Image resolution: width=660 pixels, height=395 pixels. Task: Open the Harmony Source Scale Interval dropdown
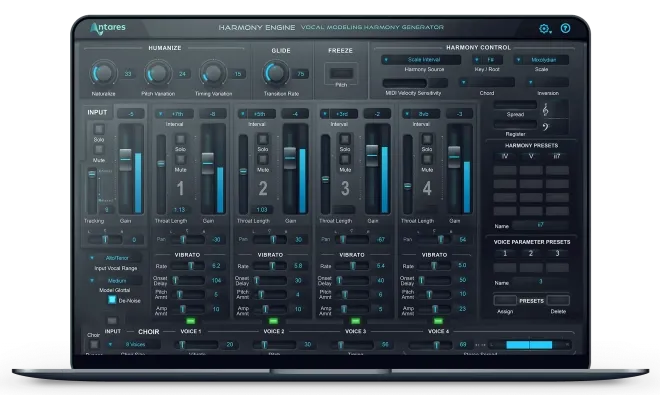[421, 60]
